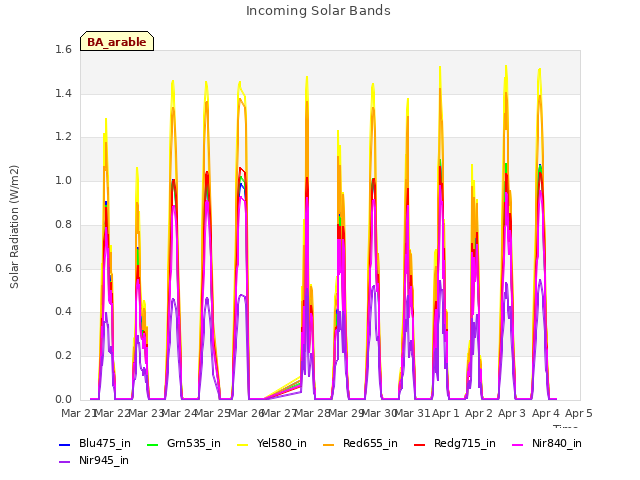This screenshot has height=480, width=640.
Task: Click the Nir840_in magenta legend swatch
Action: pos(518,444)
